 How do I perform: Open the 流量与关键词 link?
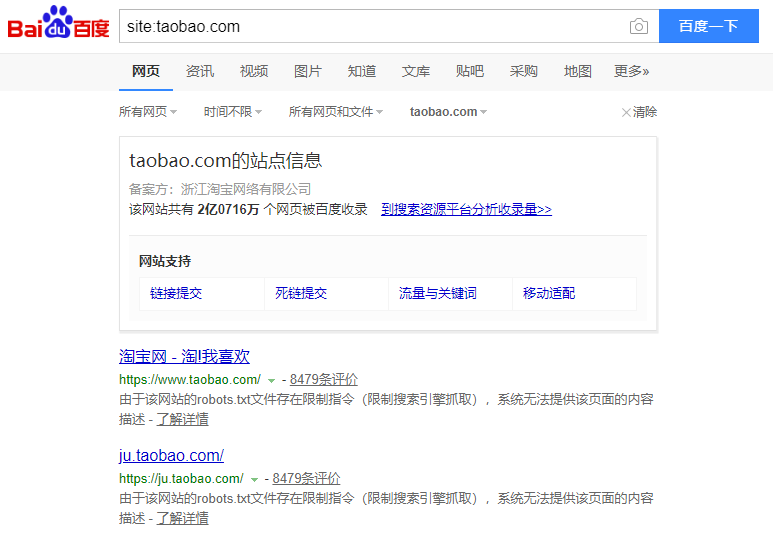437,293
